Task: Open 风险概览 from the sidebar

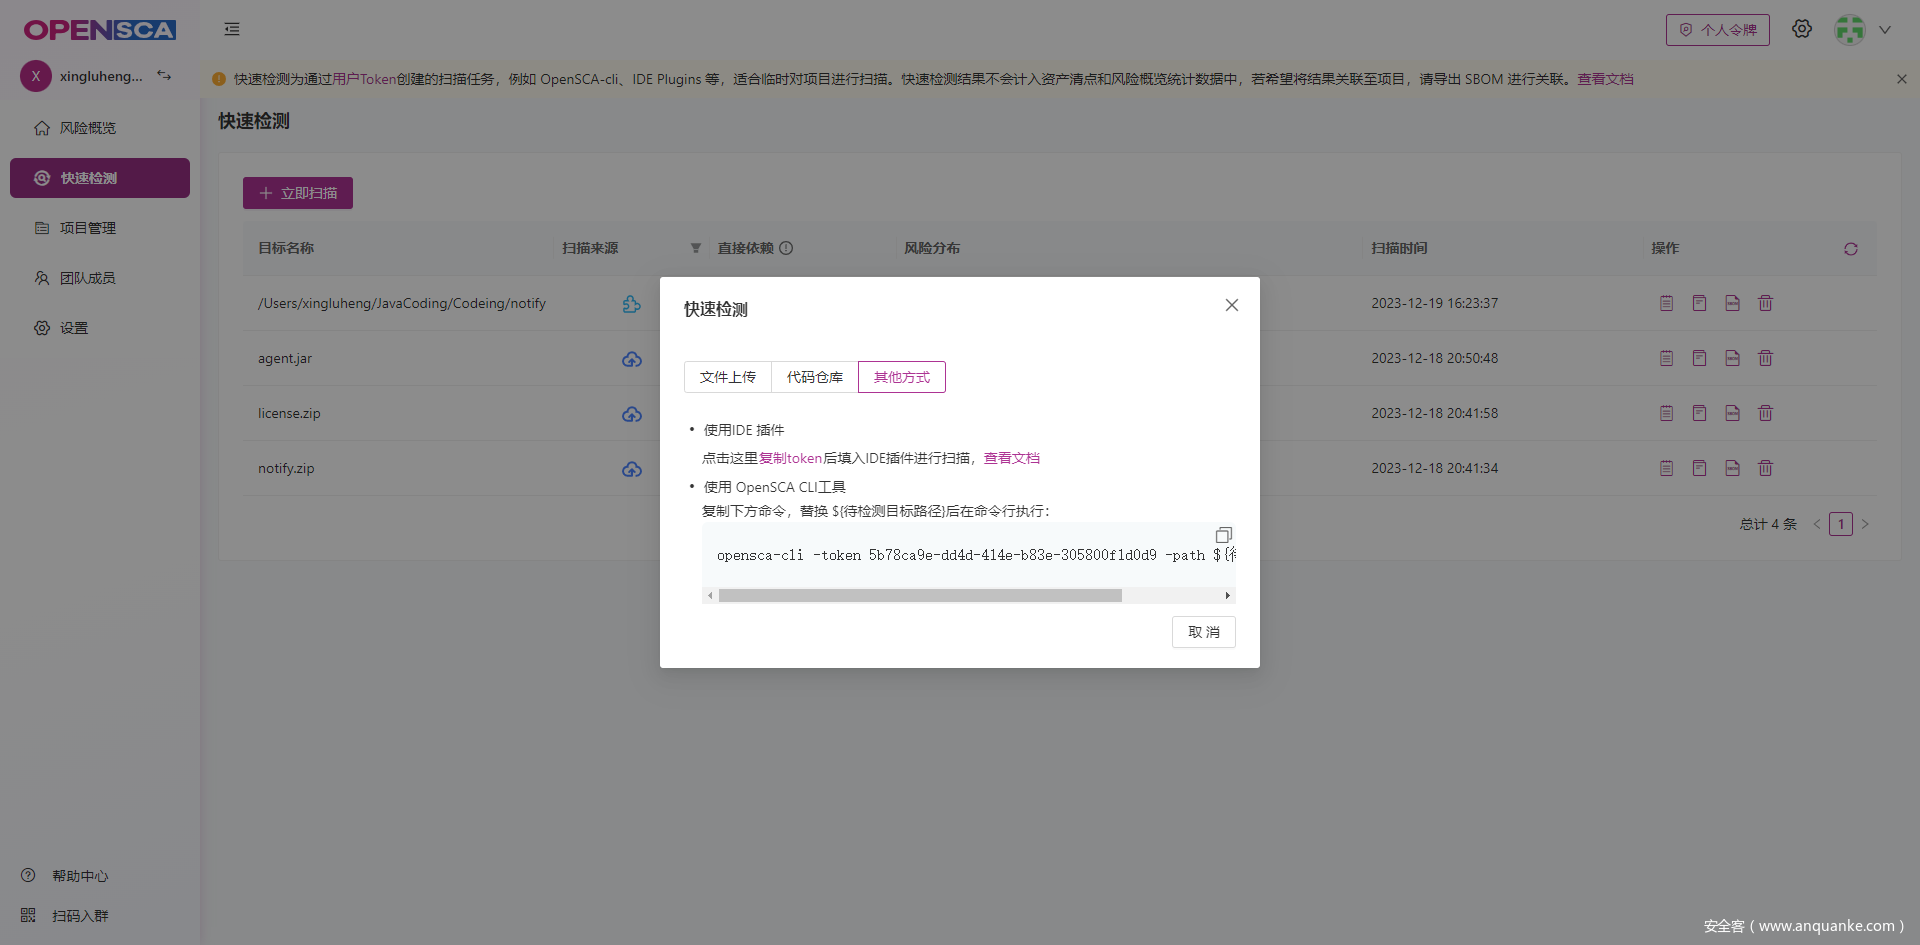Action: [x=88, y=127]
